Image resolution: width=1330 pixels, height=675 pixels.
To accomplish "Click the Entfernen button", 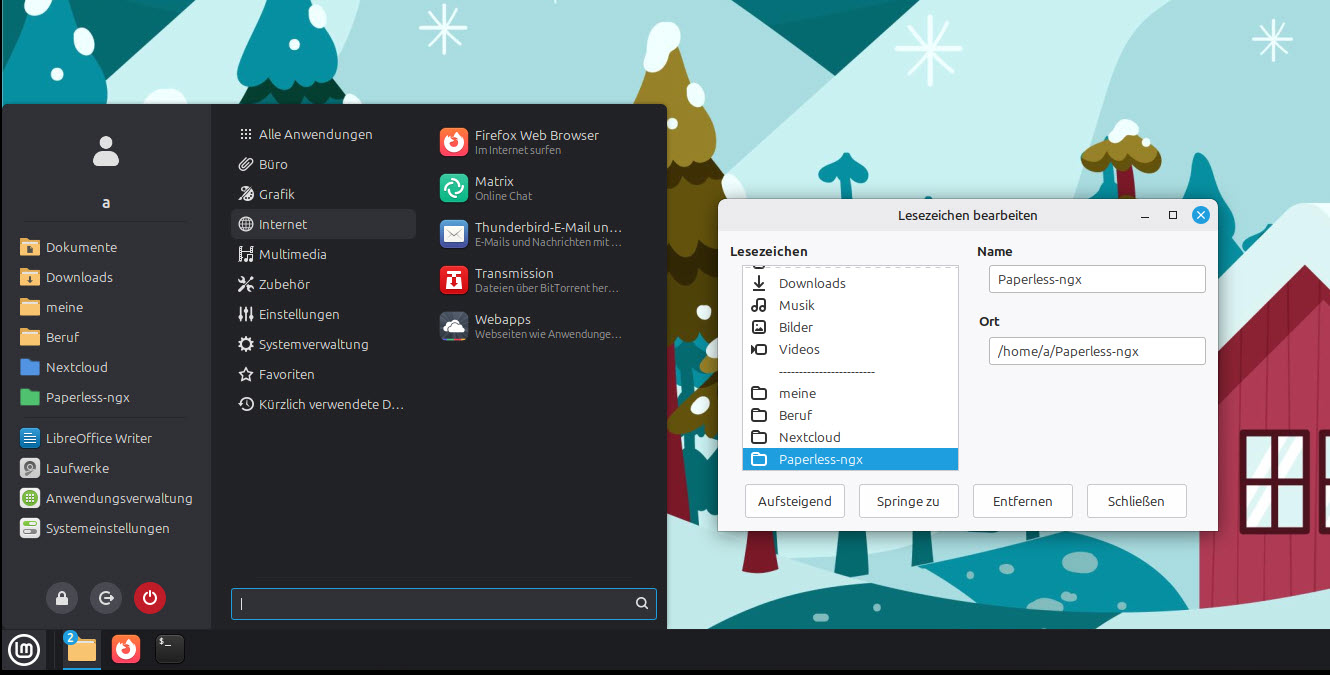I will pos(1022,501).
